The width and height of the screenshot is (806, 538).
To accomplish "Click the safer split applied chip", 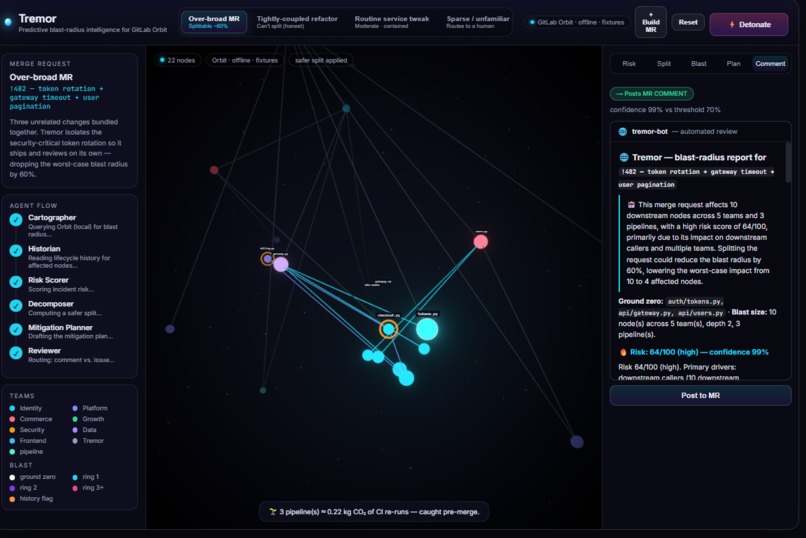I will (x=321, y=60).
